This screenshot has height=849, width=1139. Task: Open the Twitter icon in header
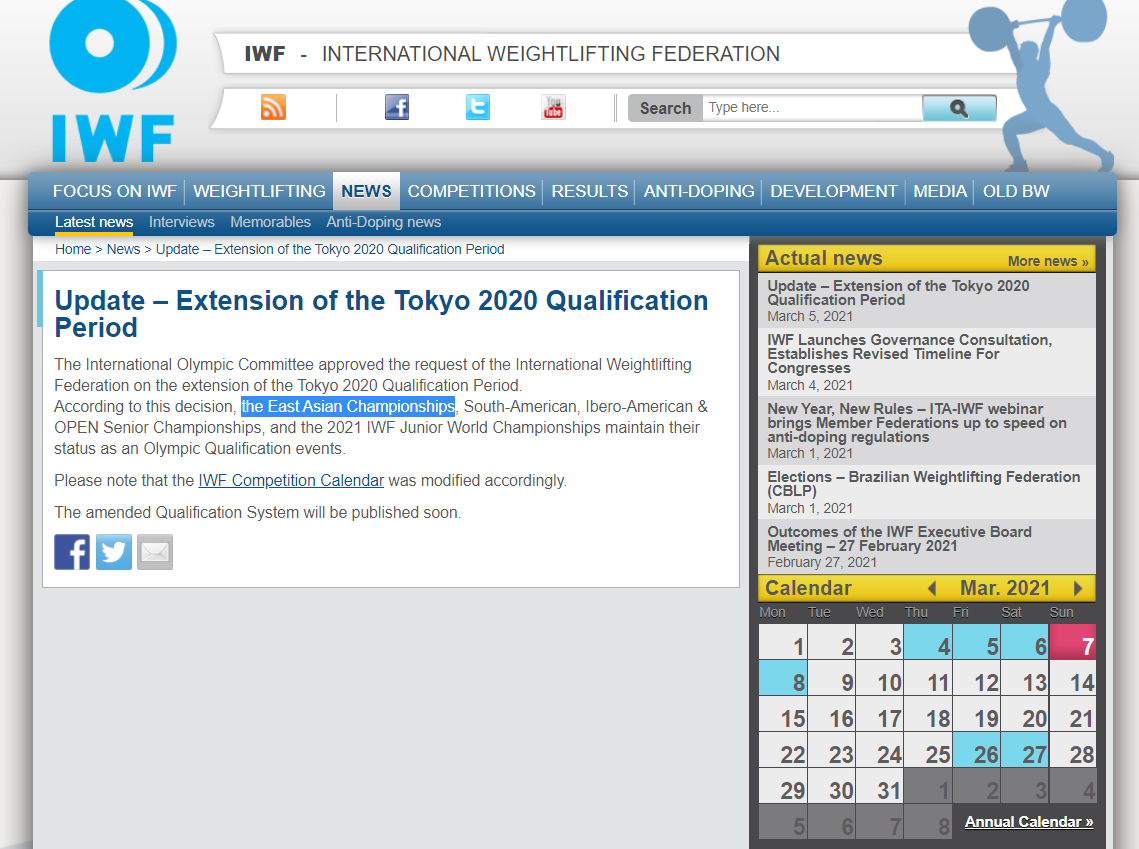point(478,107)
